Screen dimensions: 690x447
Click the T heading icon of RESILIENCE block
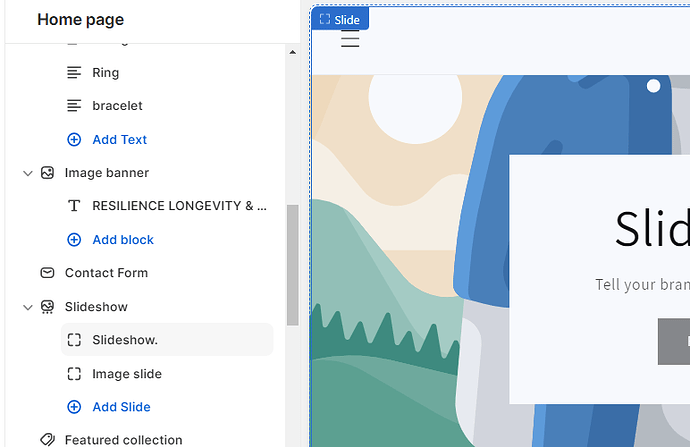pyautogui.click(x=74, y=206)
